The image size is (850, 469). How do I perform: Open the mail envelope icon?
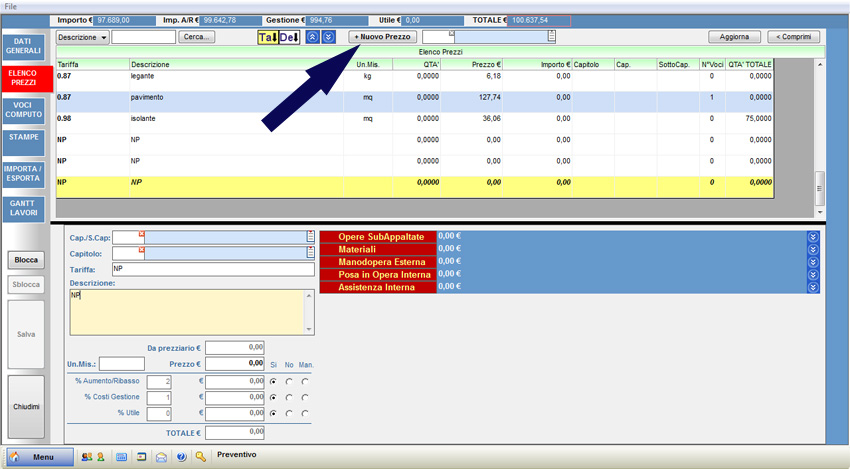tap(161, 456)
